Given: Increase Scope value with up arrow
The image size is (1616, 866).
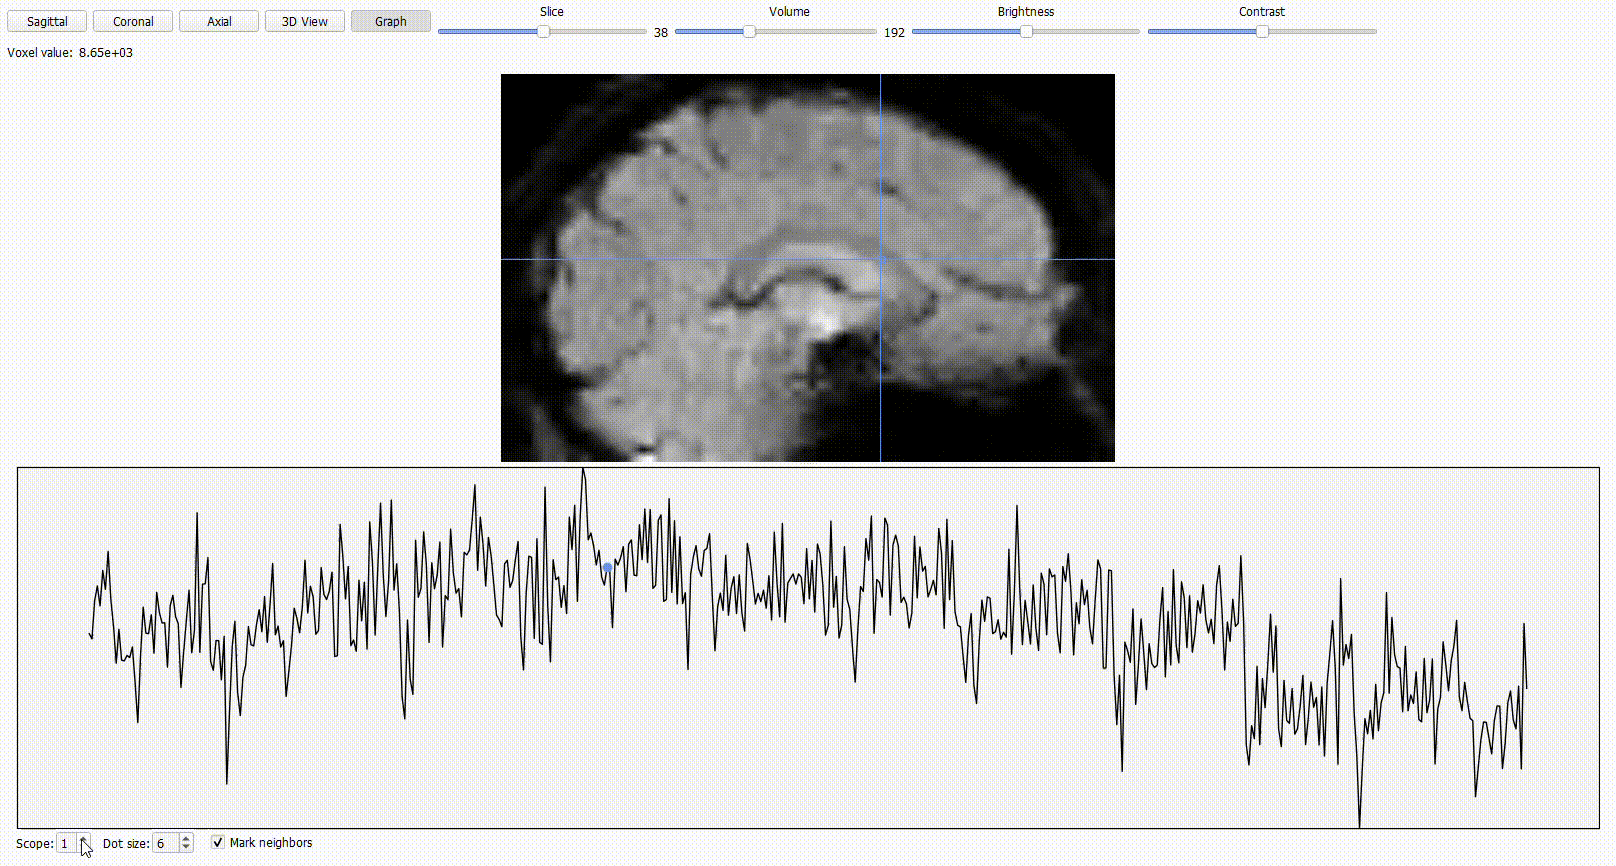Looking at the screenshot, I should point(84,839).
